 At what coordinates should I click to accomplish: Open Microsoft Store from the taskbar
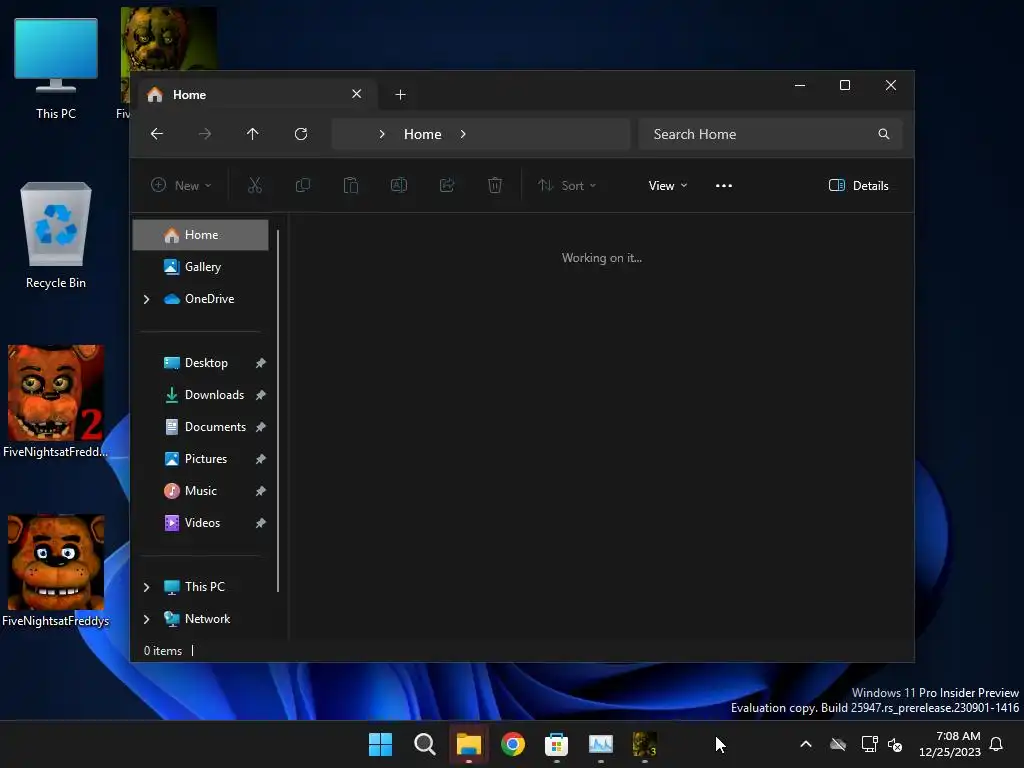(x=556, y=744)
